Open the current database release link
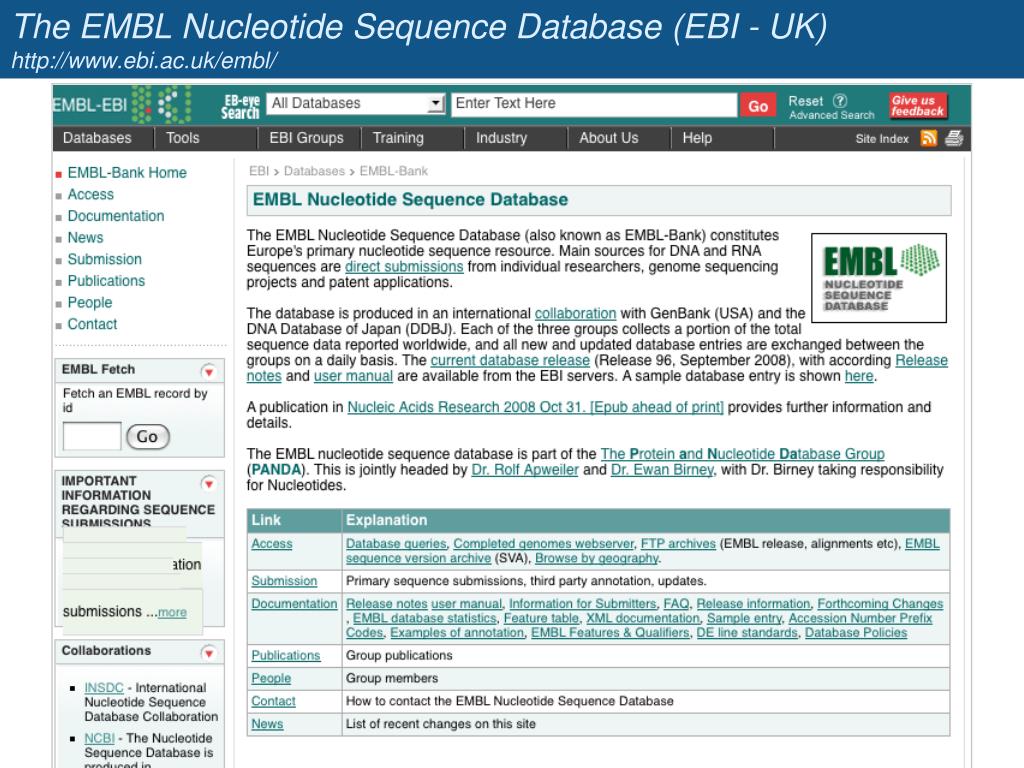The width and height of the screenshot is (1024, 768). (x=510, y=360)
